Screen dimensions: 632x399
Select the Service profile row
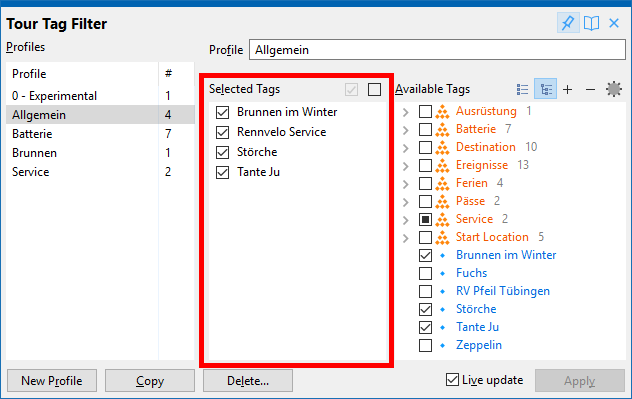pyautogui.click(x=100, y=172)
